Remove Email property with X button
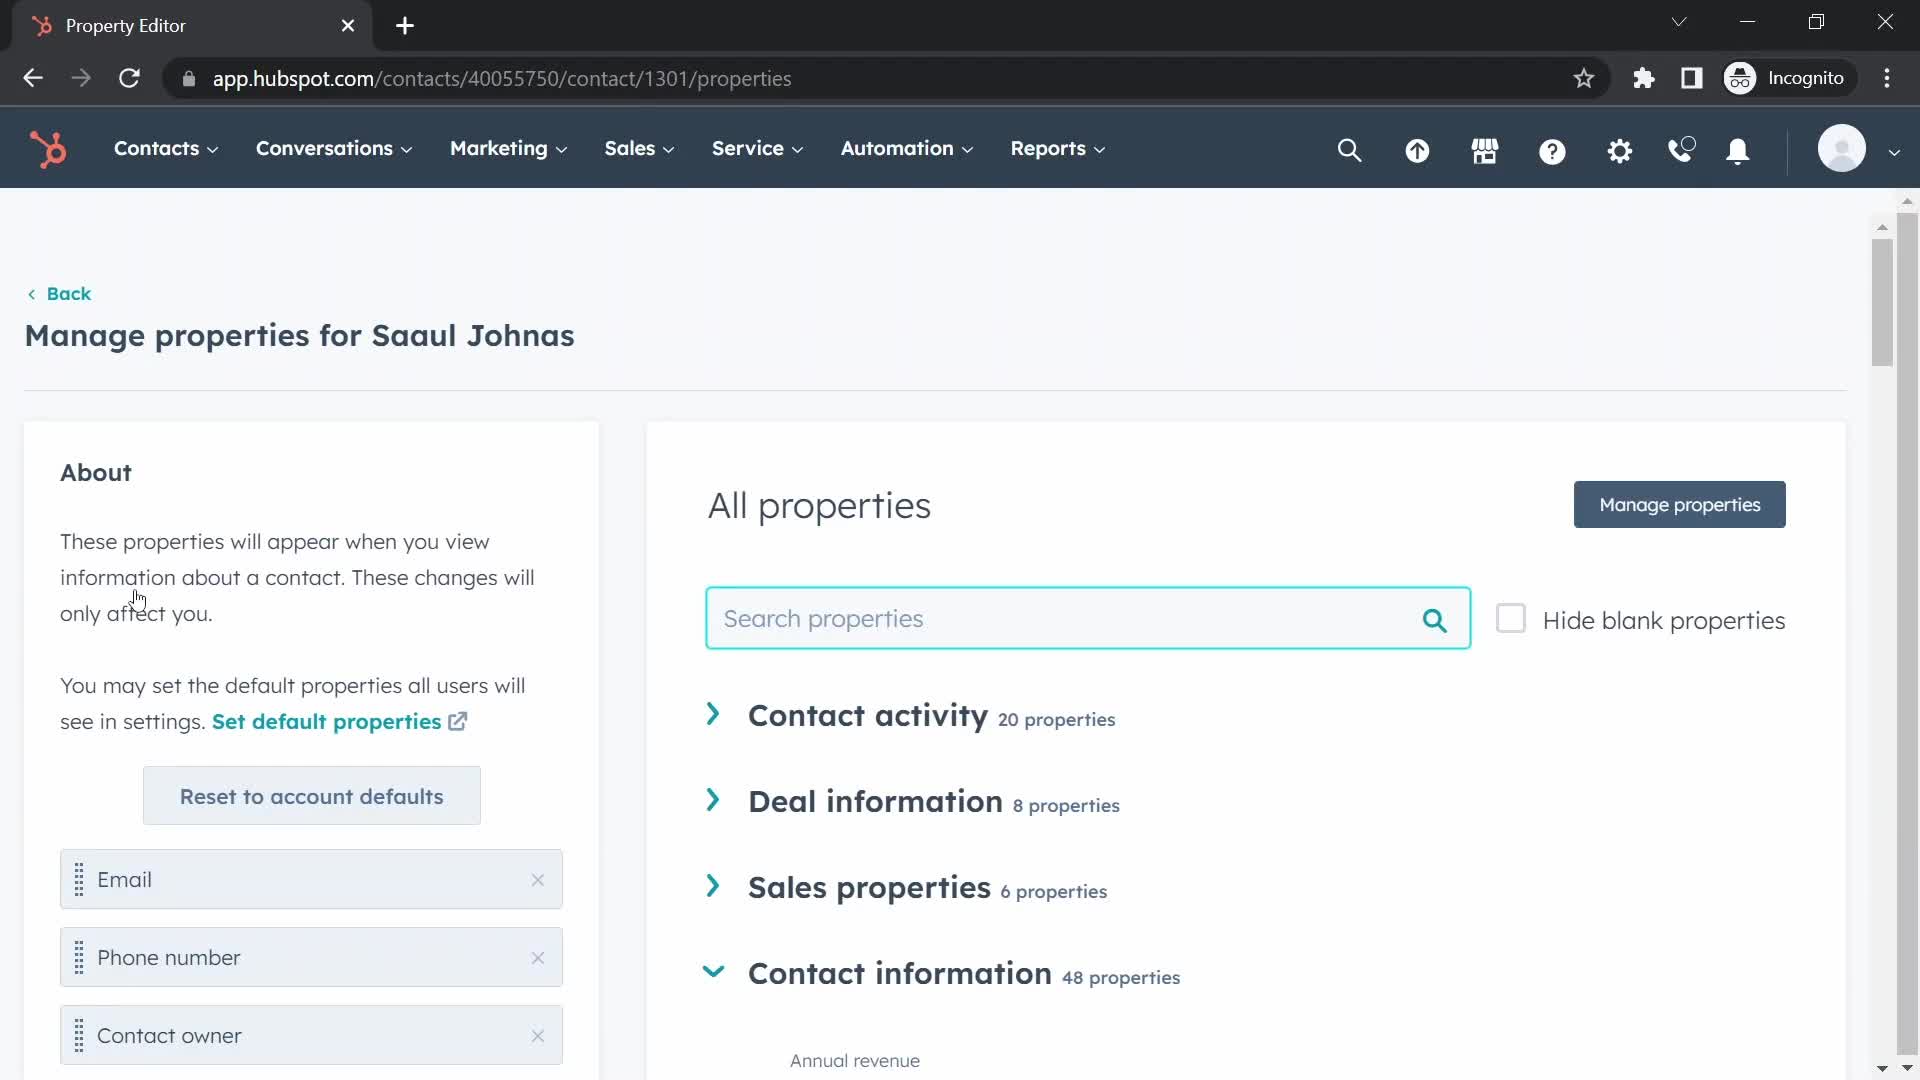This screenshot has width=1920, height=1080. click(x=537, y=880)
